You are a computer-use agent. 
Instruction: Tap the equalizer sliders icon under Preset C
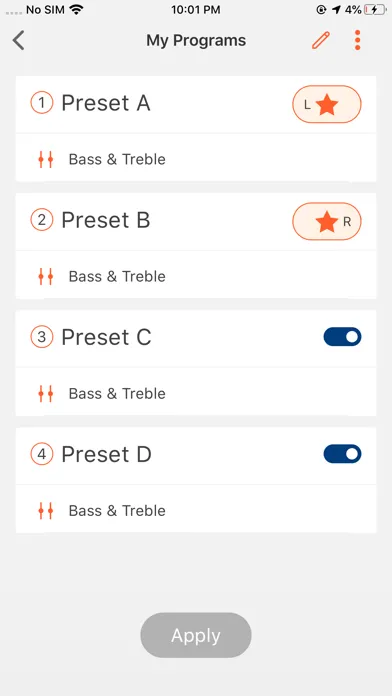point(45,393)
